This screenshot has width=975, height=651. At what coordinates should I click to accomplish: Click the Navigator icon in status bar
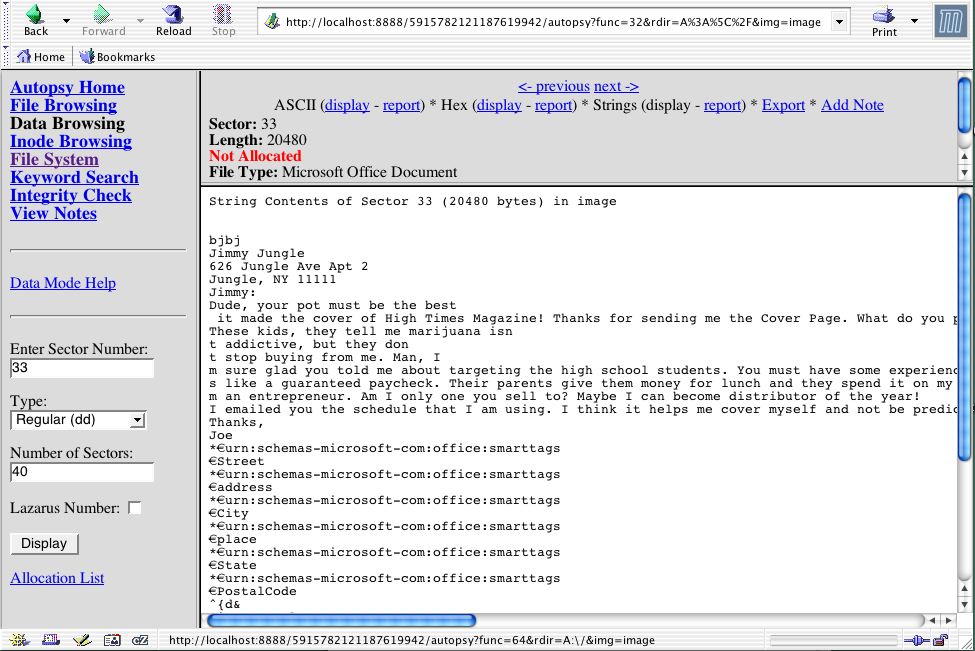tap(18, 640)
